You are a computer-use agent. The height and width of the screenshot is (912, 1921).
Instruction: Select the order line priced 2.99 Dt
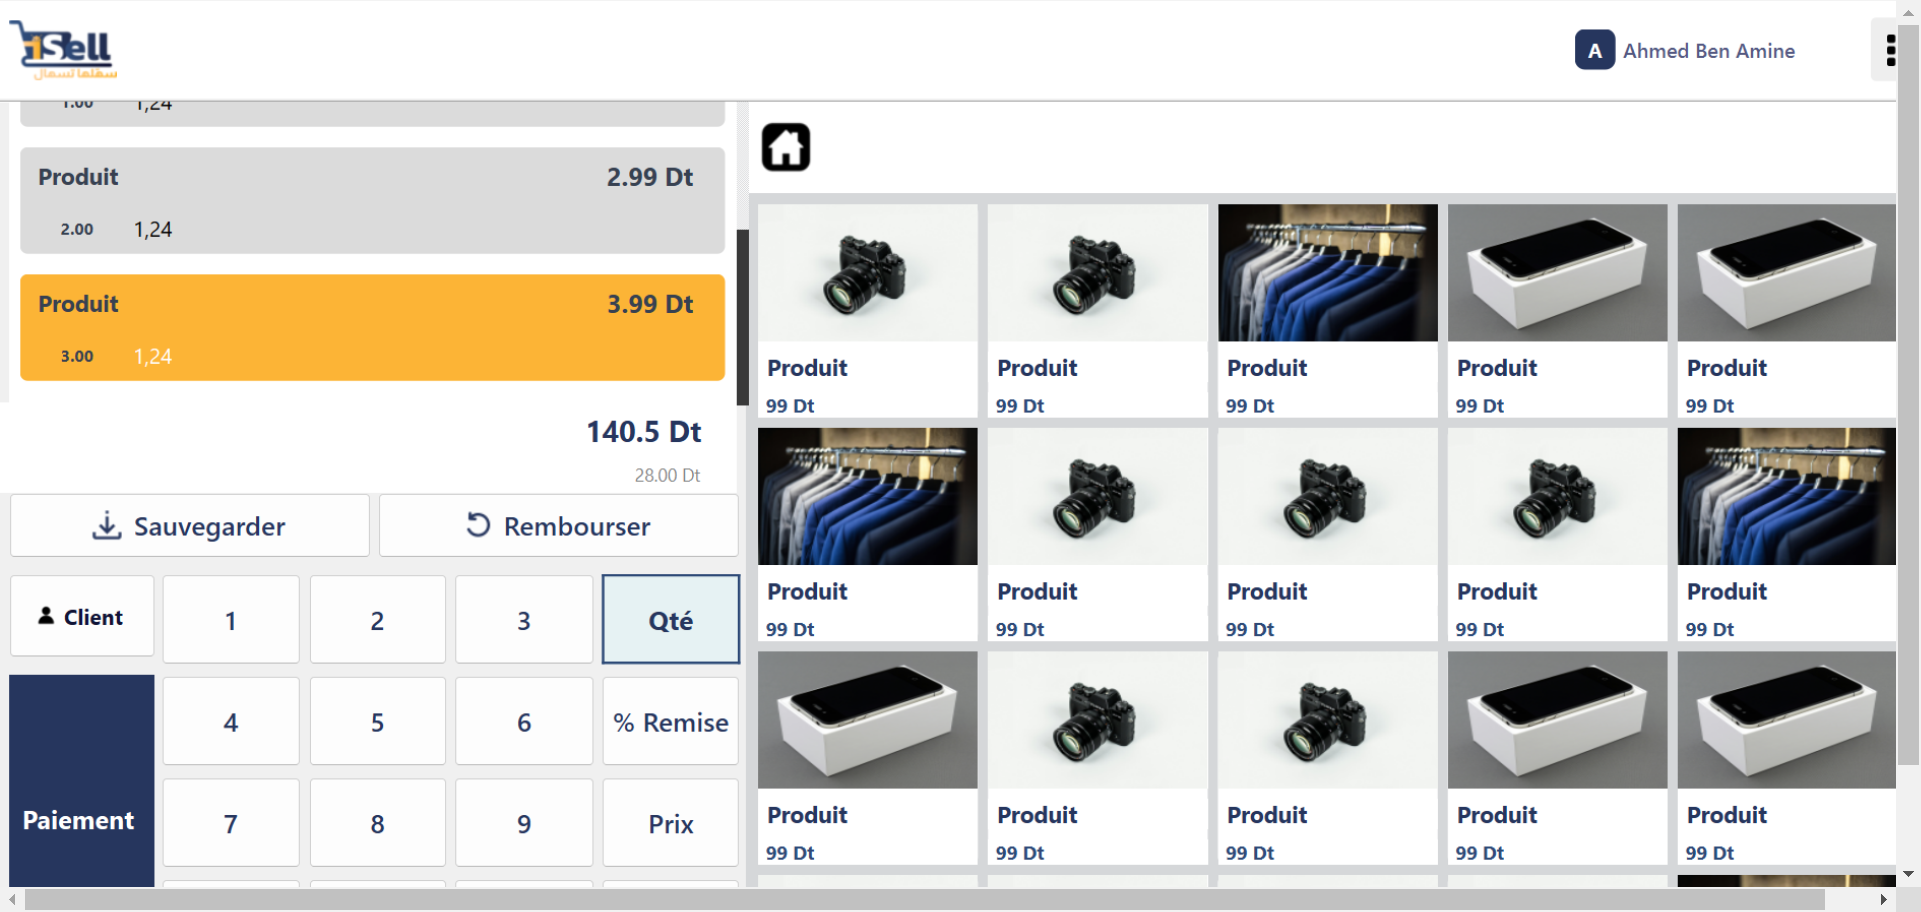pos(372,201)
